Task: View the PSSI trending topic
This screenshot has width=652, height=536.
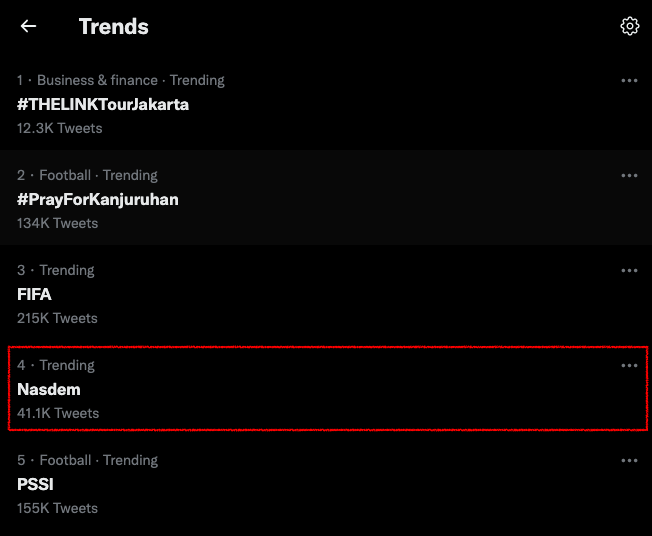Action: 35,484
